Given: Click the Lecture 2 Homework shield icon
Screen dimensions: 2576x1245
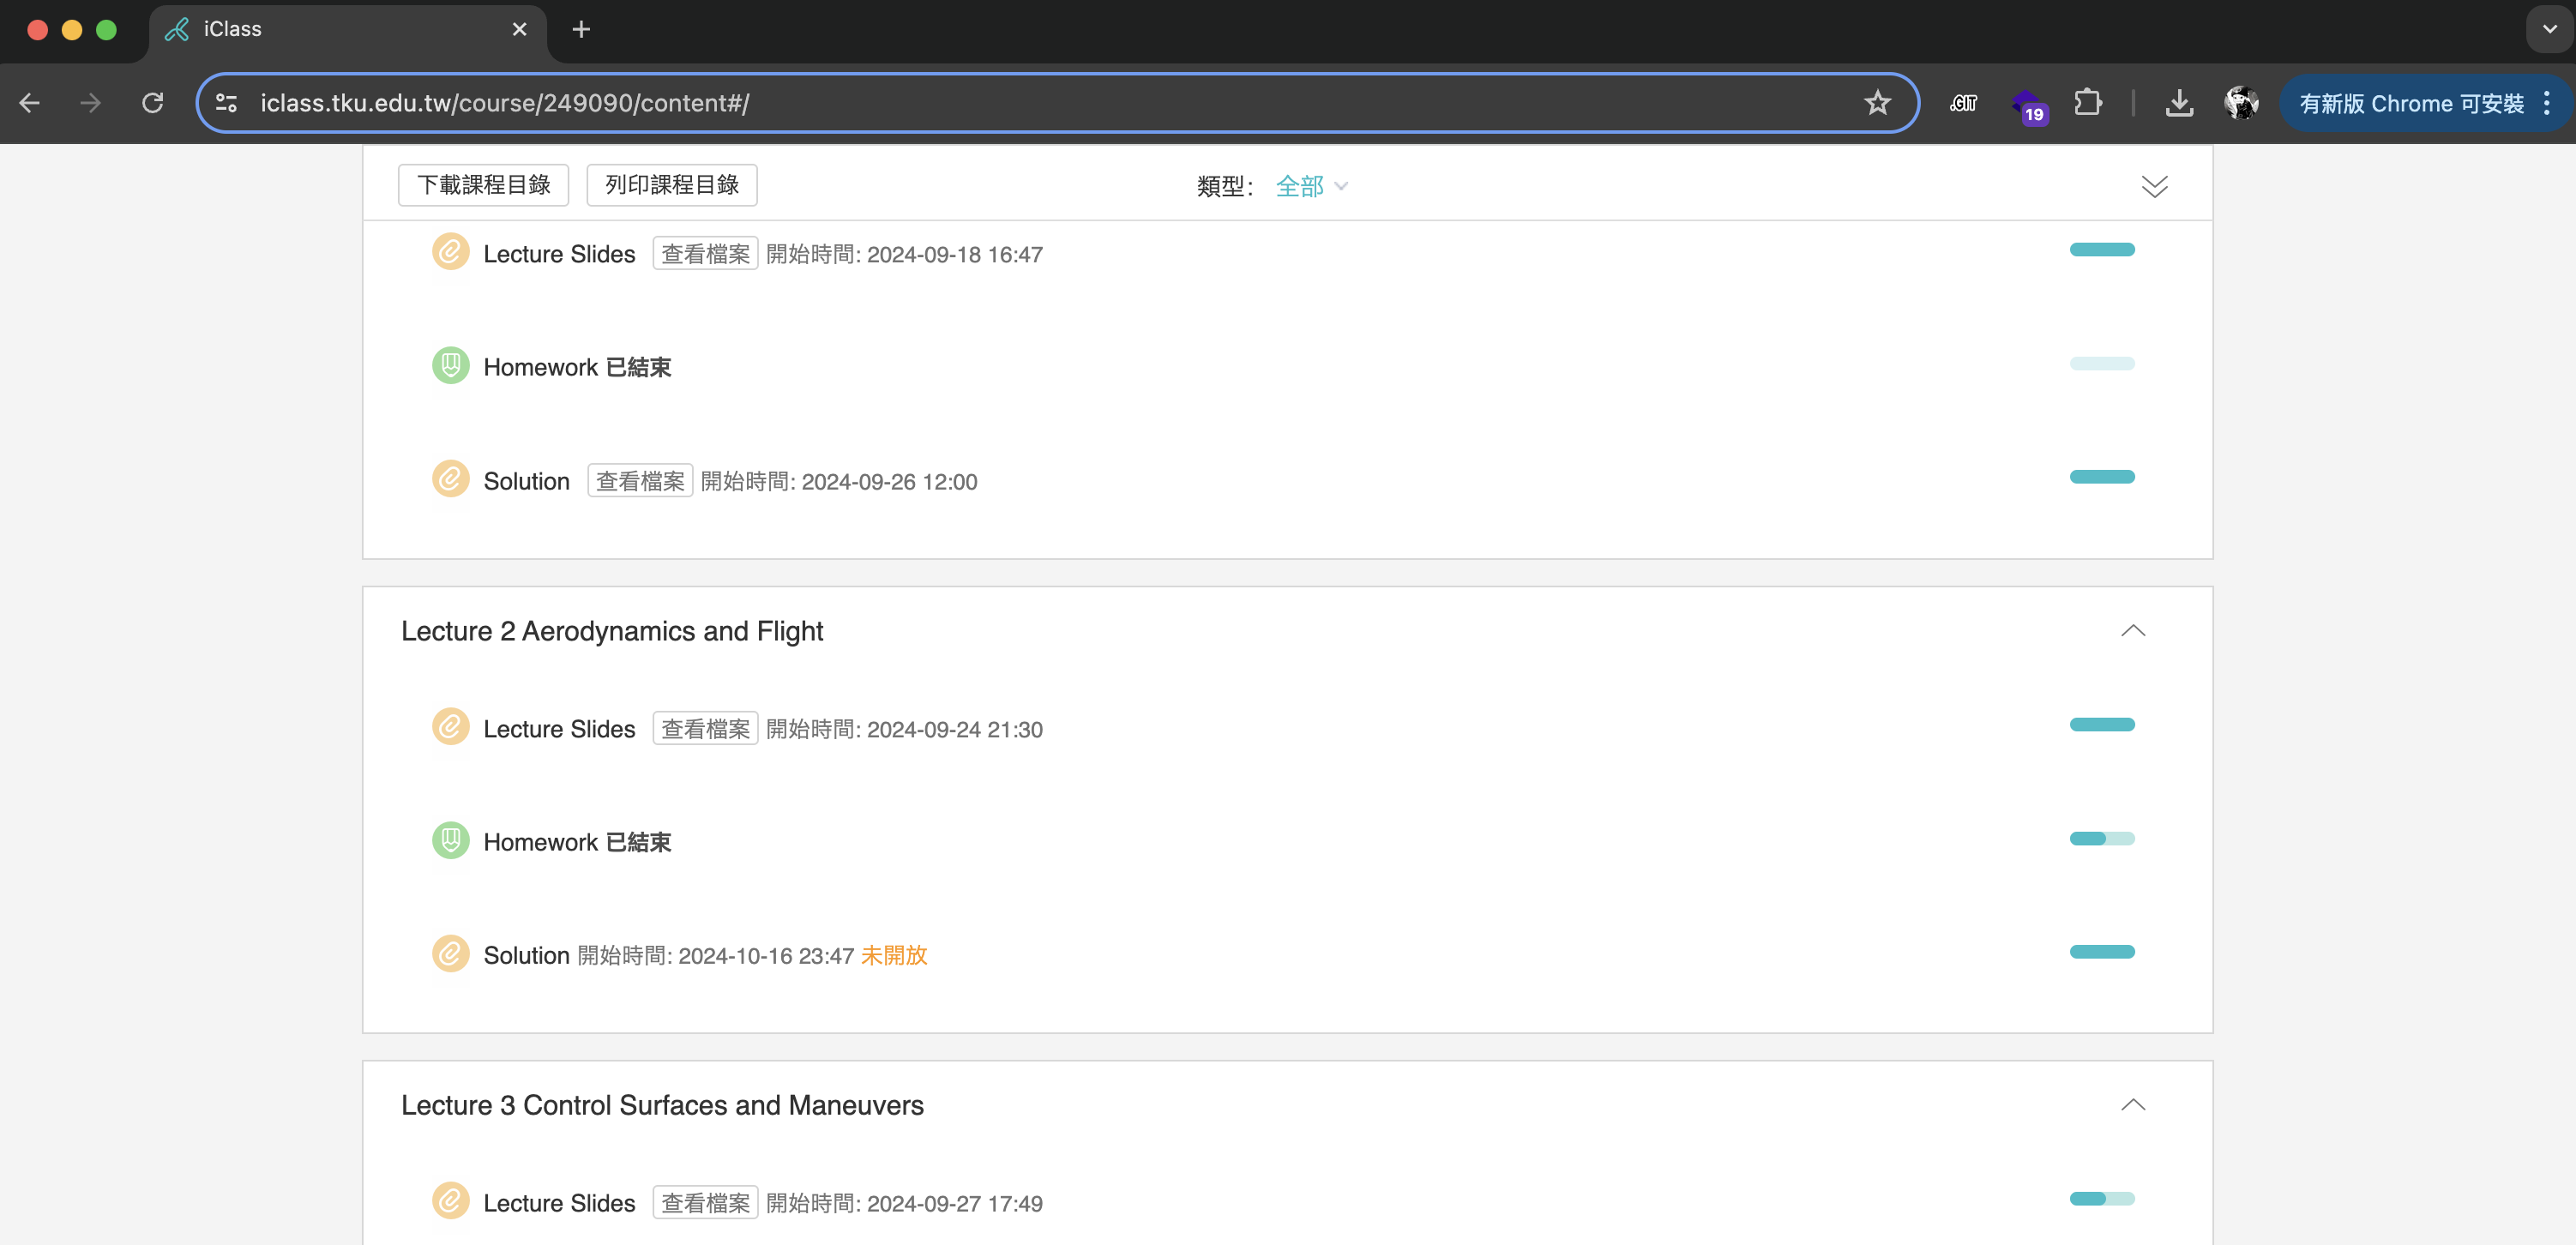Looking at the screenshot, I should pyautogui.click(x=450, y=841).
